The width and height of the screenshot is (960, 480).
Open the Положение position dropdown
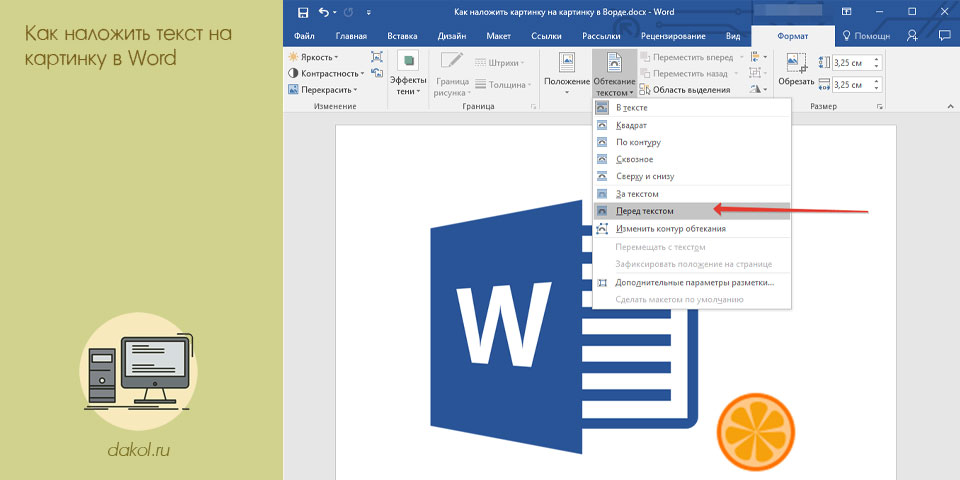point(567,73)
